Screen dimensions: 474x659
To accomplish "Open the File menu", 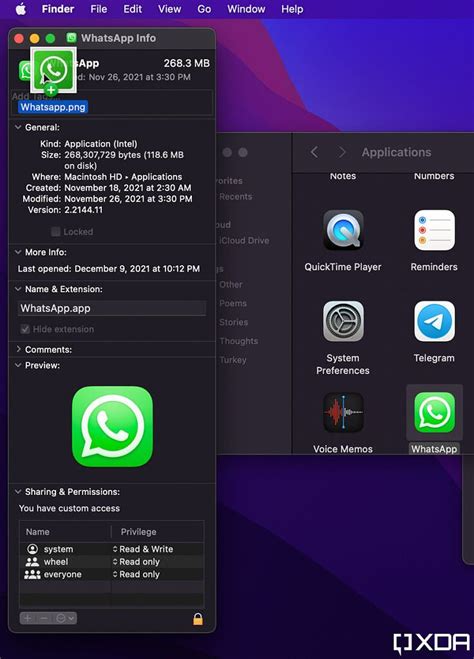I will (99, 9).
